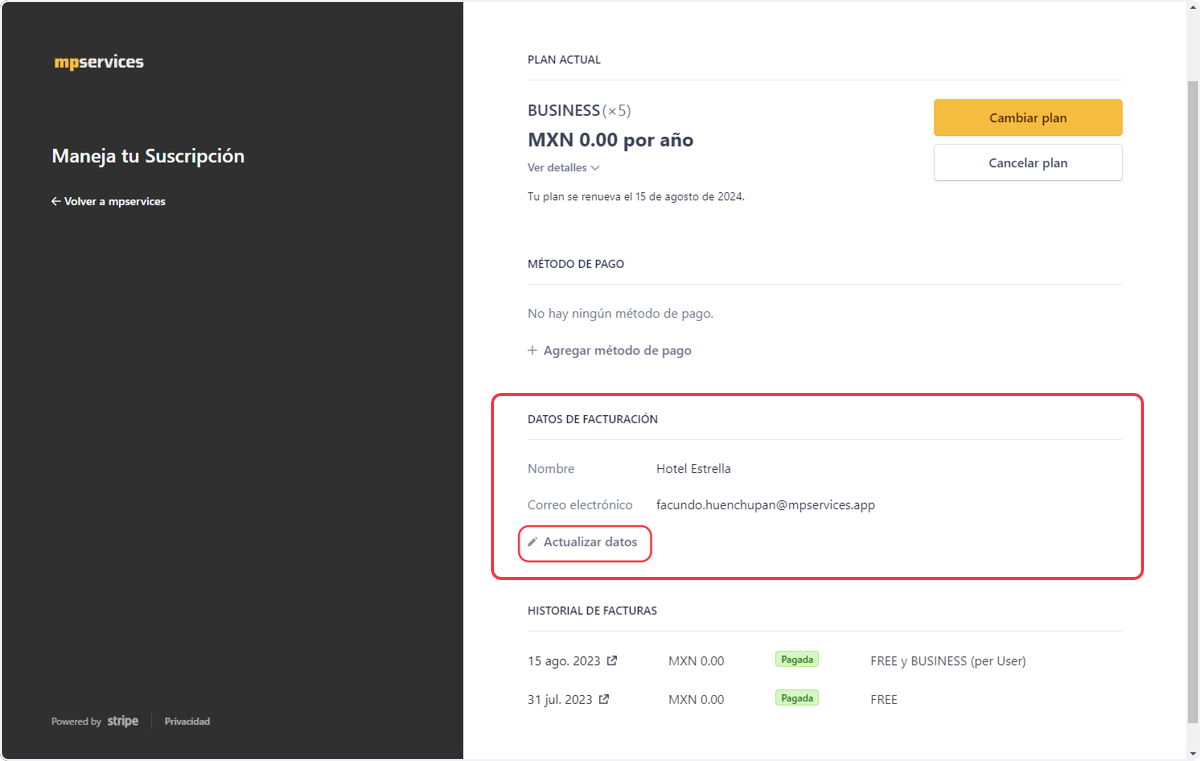Open invoice link icon for 31 jul. 2023
Screen dimensions: 1200x761
[x=604, y=700]
